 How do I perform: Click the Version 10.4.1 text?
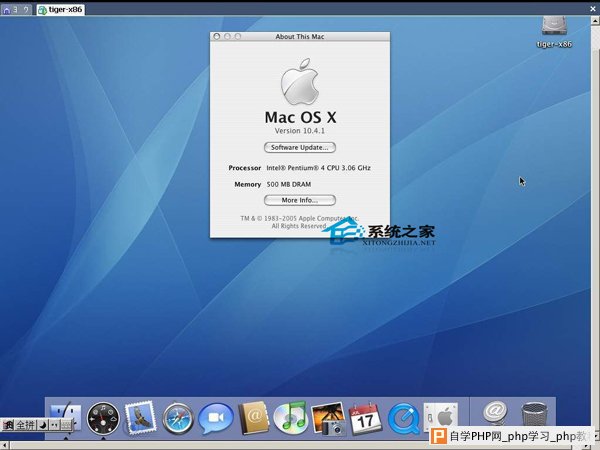[300, 130]
